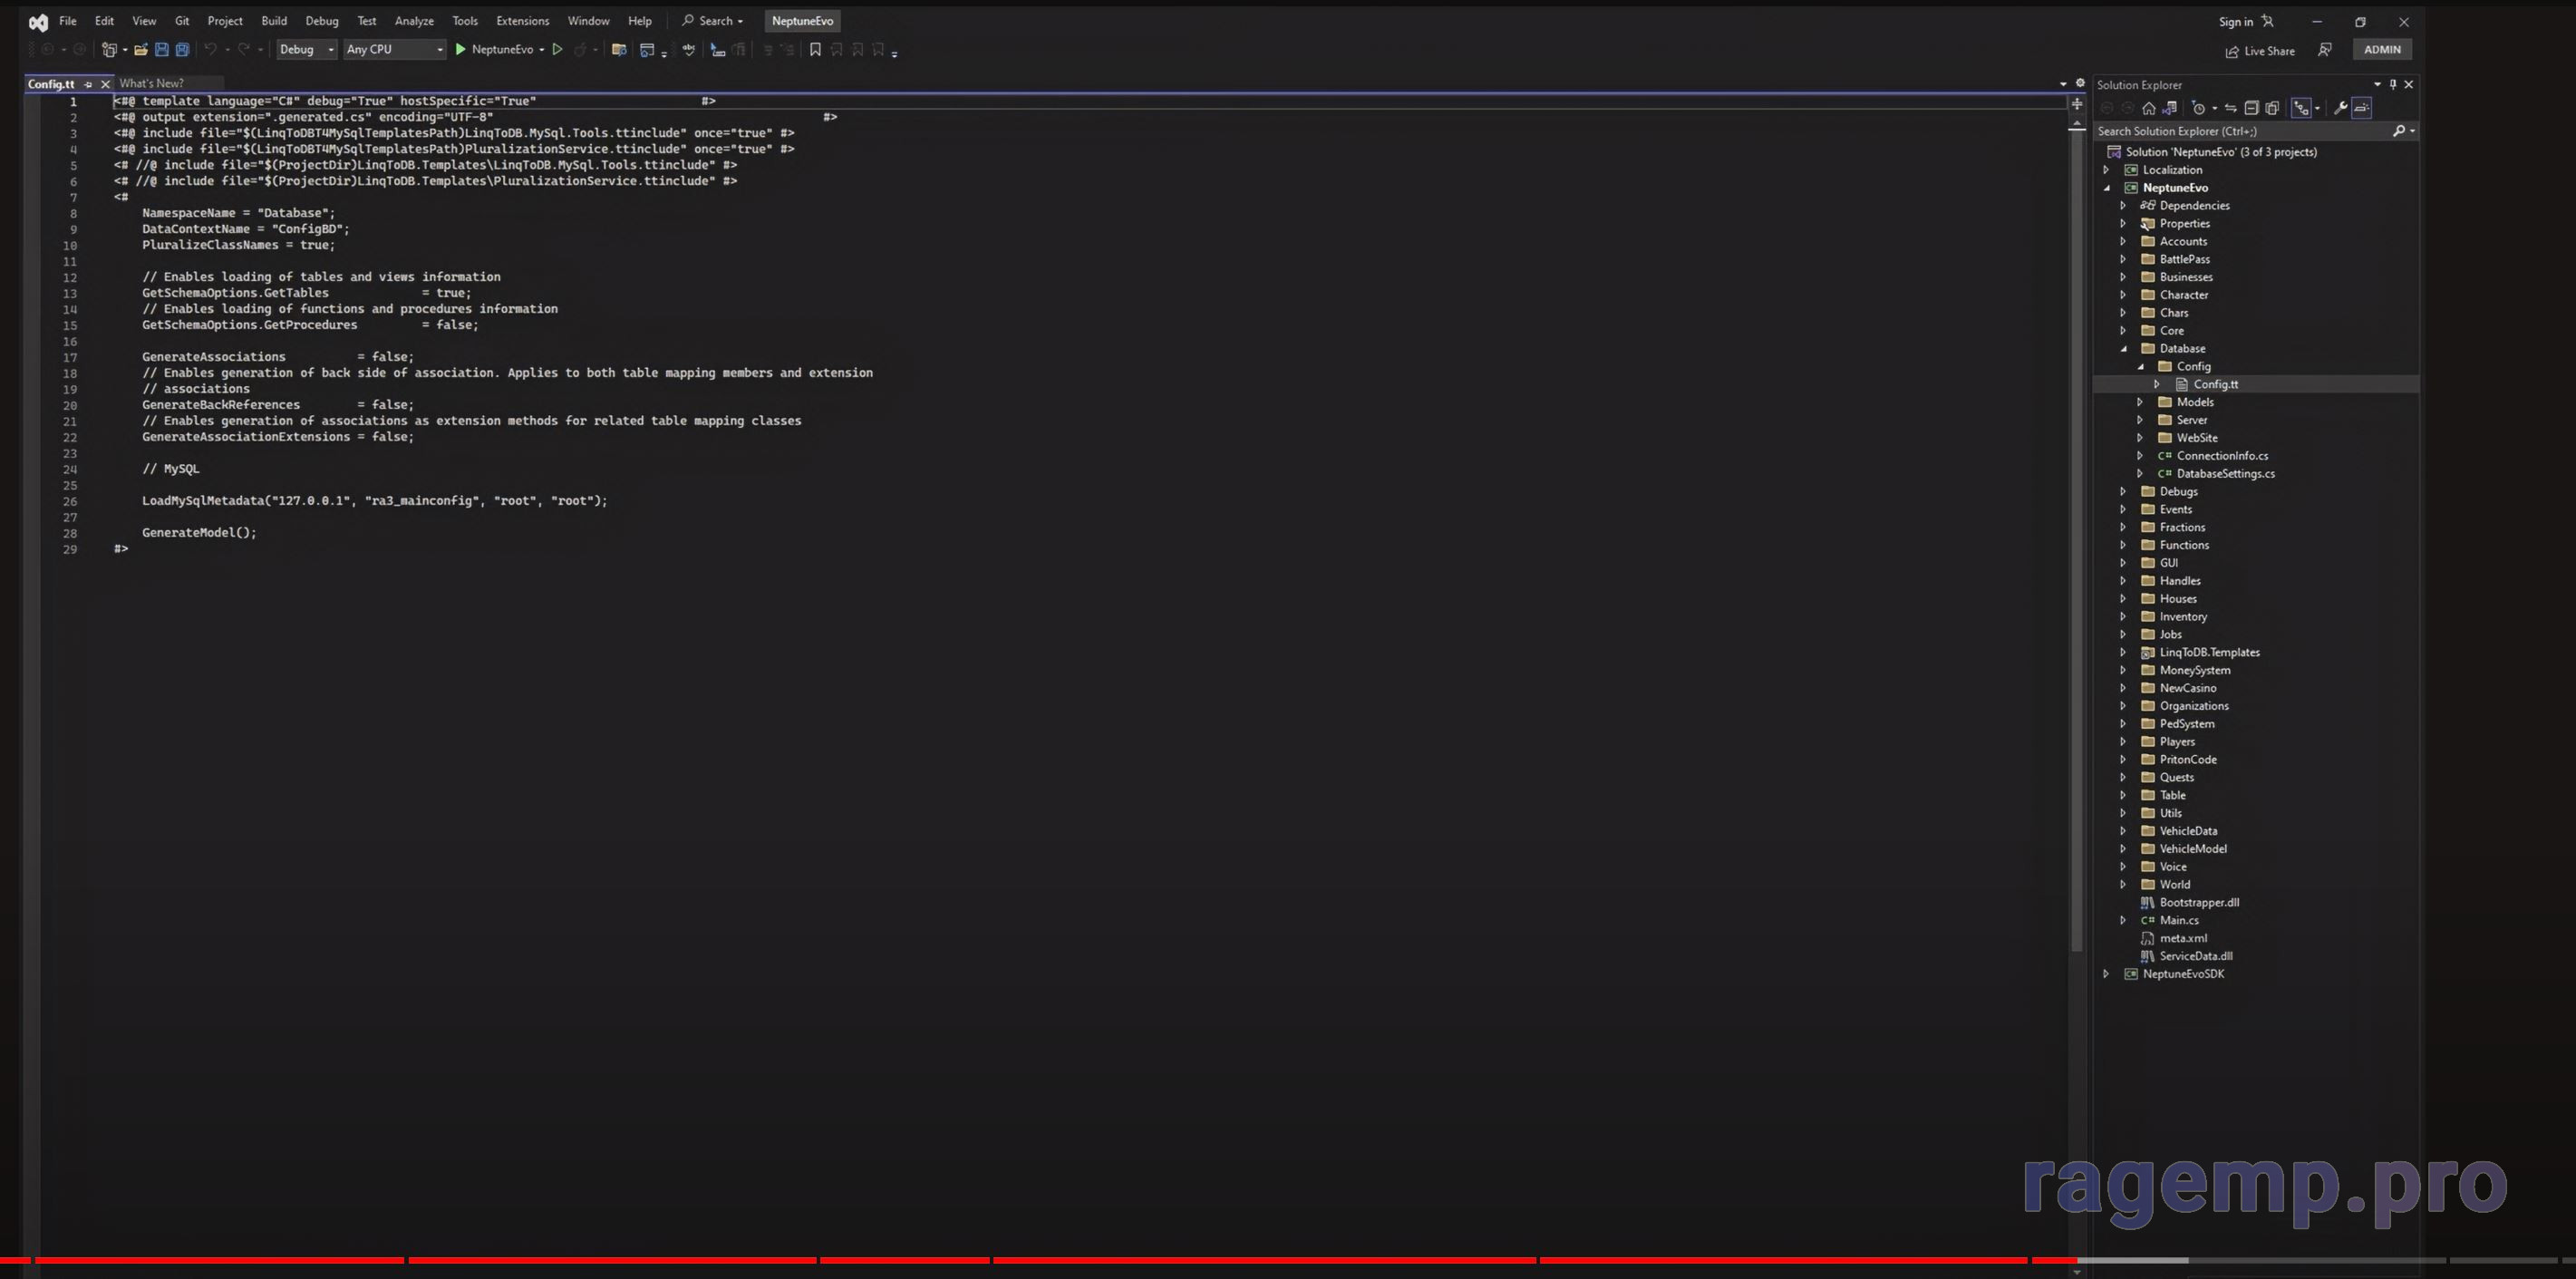Click the Sign in link
The width and height of the screenshot is (2576, 1279).
[x=2235, y=22]
